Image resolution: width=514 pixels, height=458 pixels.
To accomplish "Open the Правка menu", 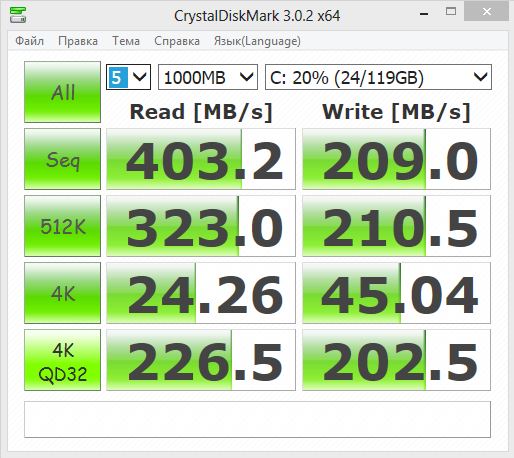I will tap(78, 41).
